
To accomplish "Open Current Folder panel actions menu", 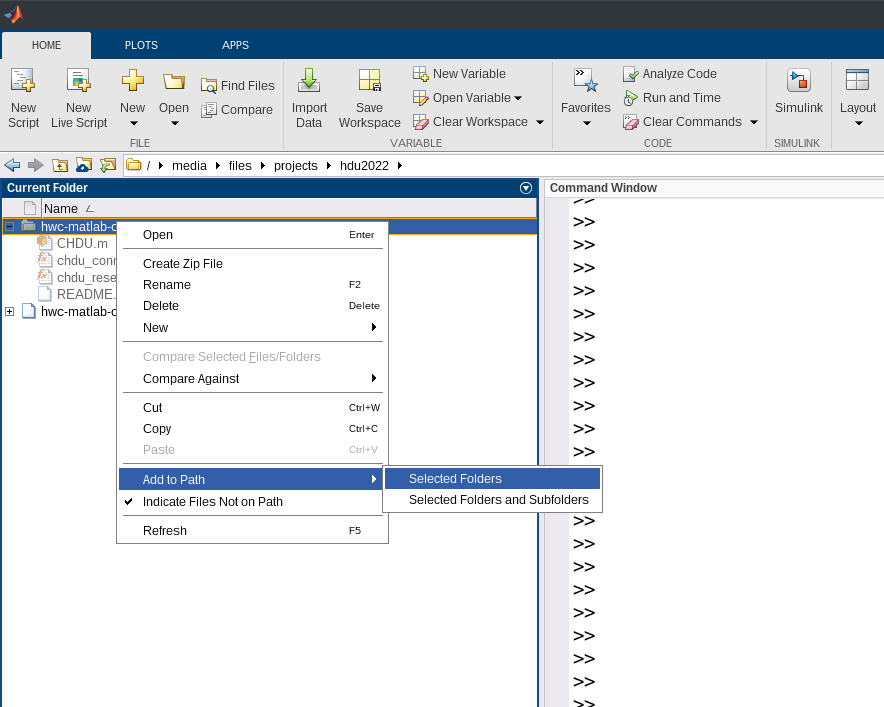I will point(526,188).
